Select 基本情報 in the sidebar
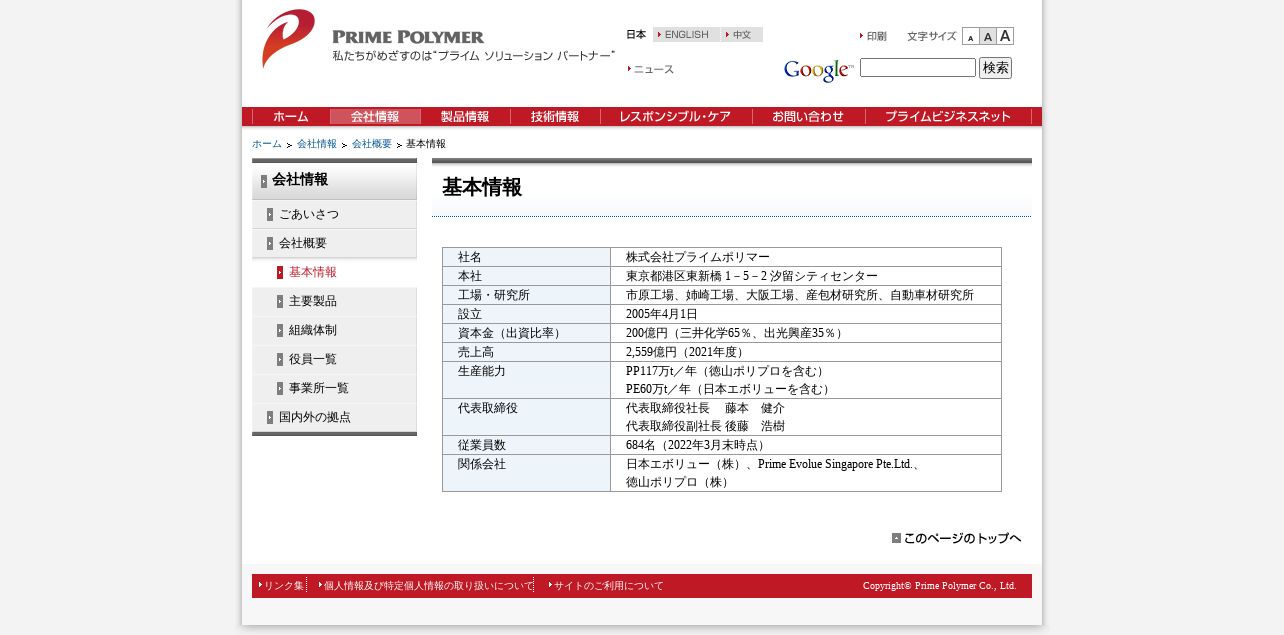The width and height of the screenshot is (1284, 635). pos(334,272)
